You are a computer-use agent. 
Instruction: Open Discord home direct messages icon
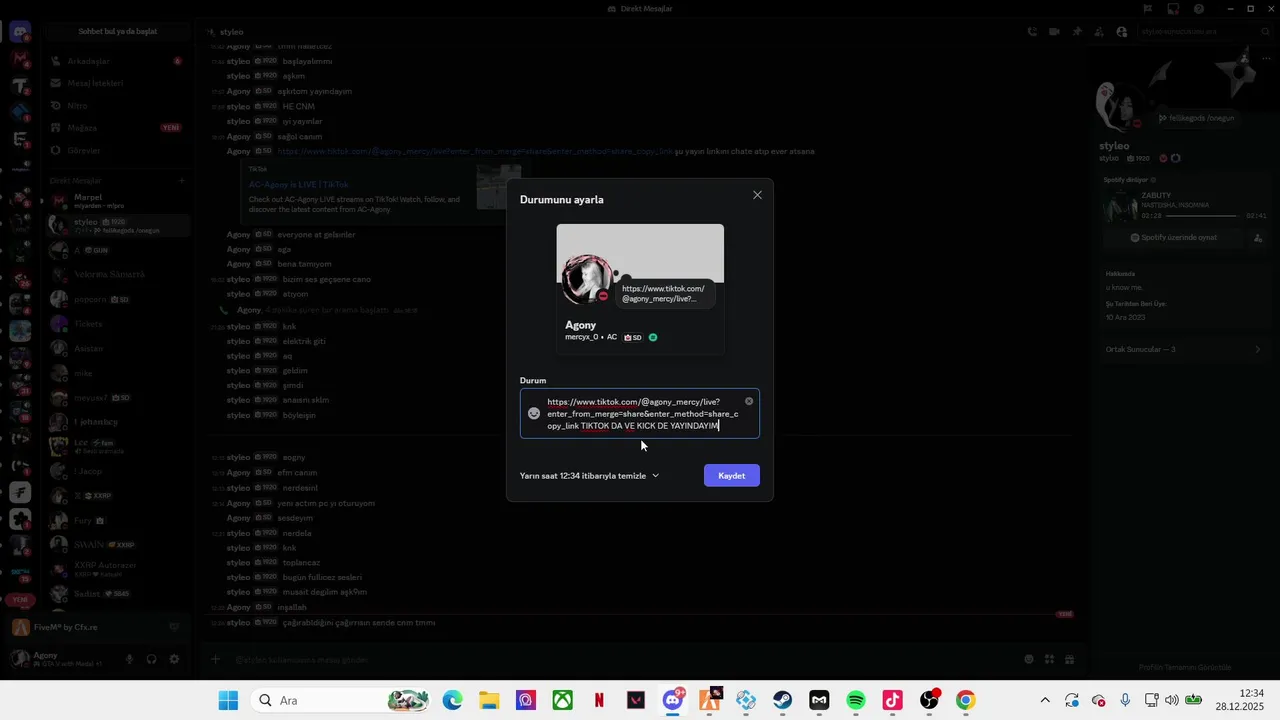20,33
